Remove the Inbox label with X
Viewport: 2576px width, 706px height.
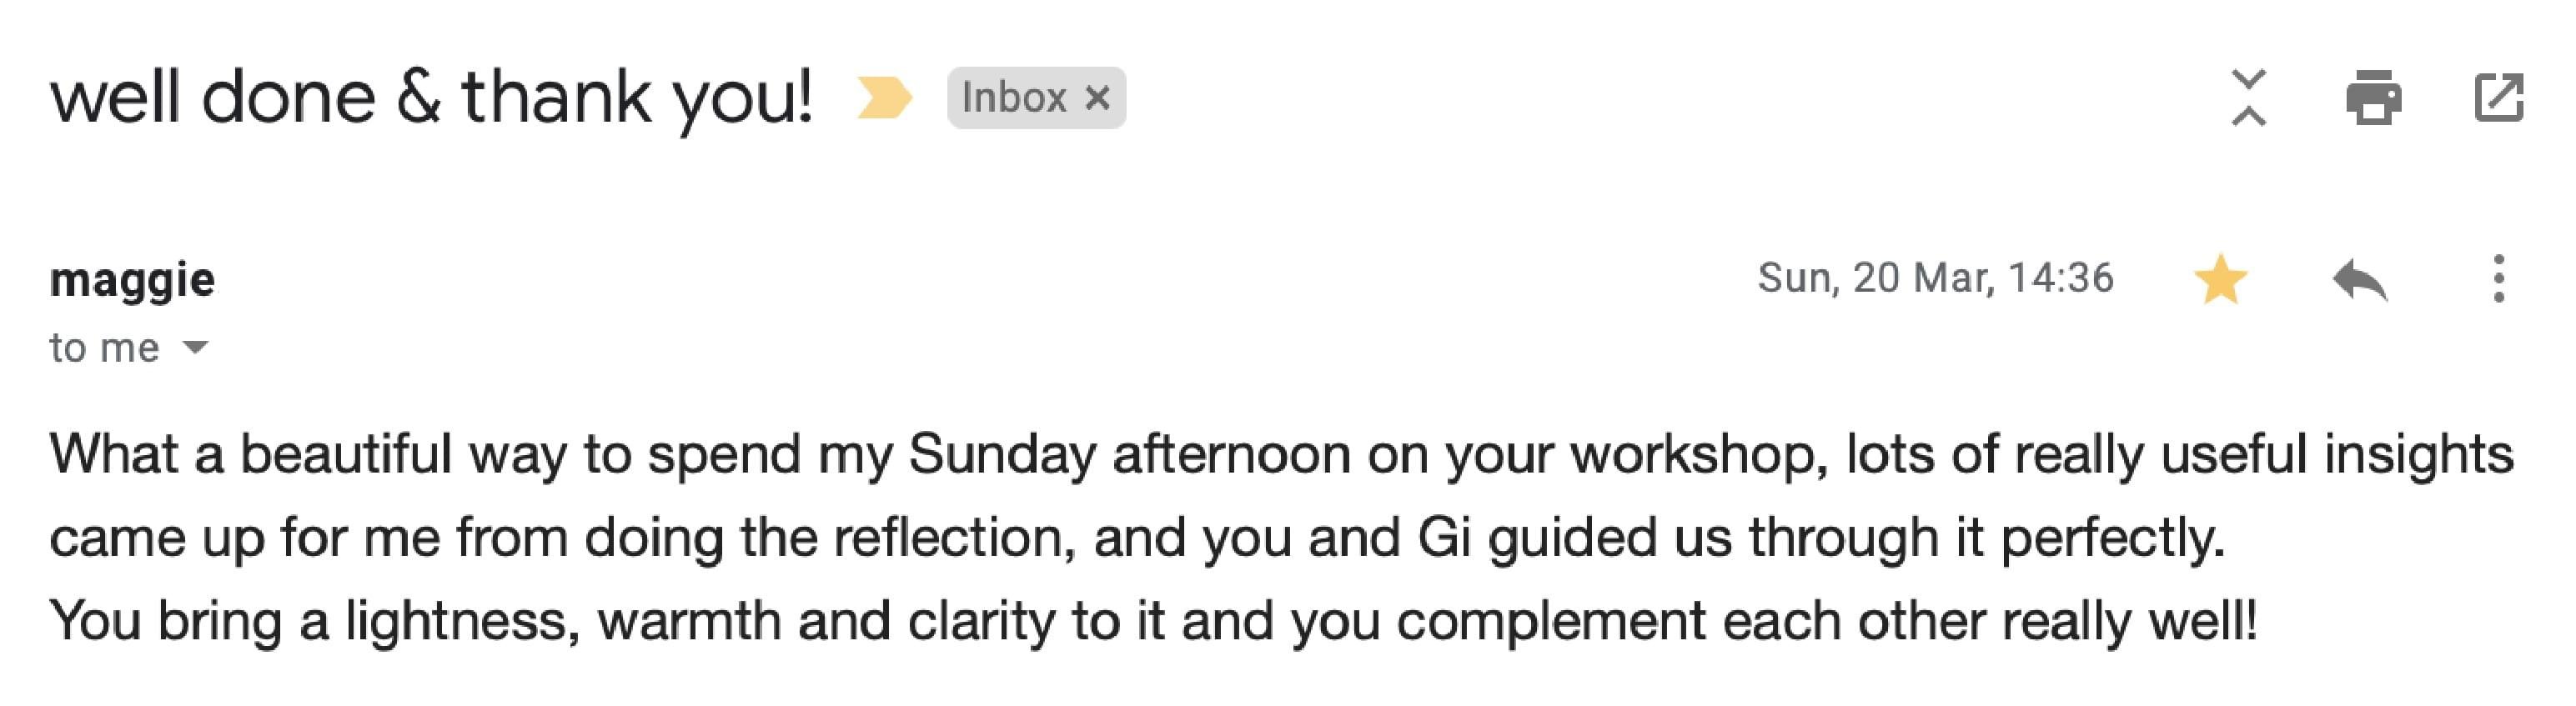pyautogui.click(x=1098, y=98)
